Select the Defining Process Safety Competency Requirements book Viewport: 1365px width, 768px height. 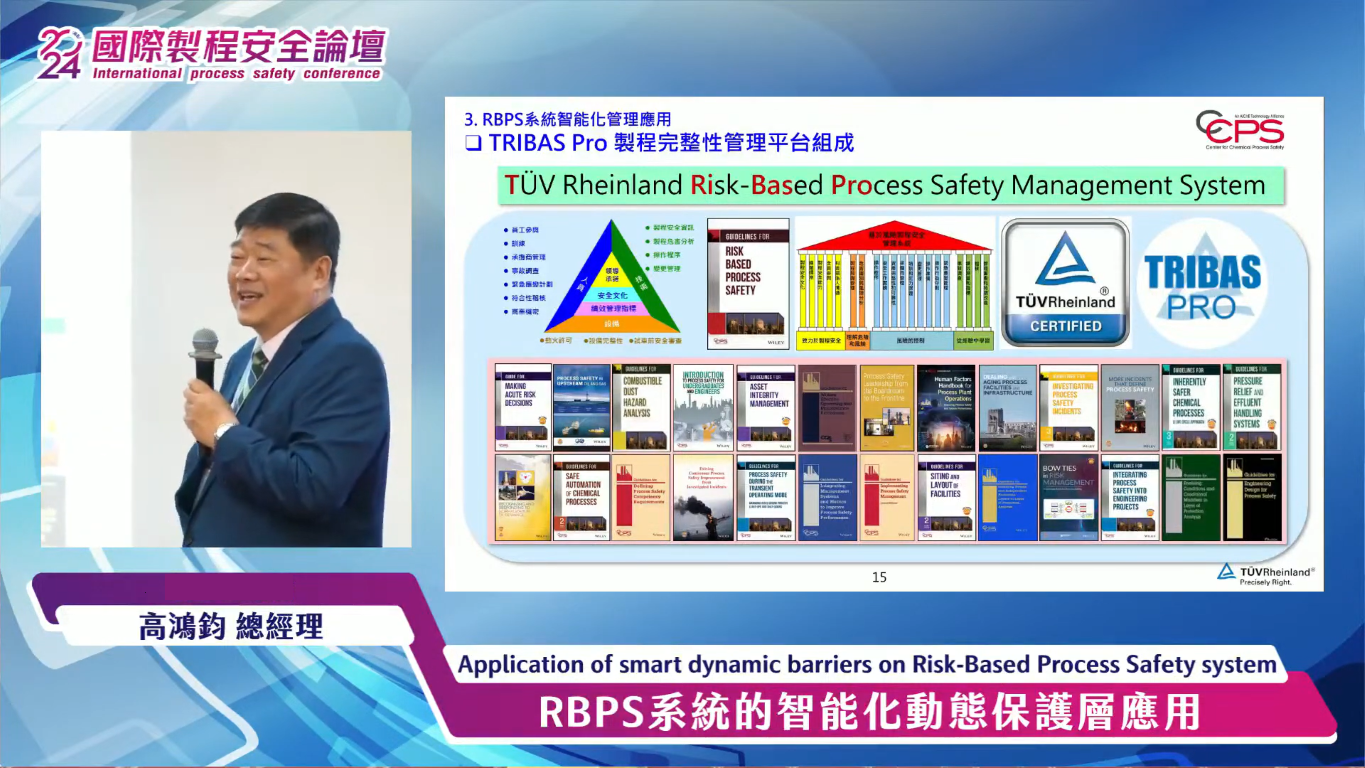(x=642, y=498)
